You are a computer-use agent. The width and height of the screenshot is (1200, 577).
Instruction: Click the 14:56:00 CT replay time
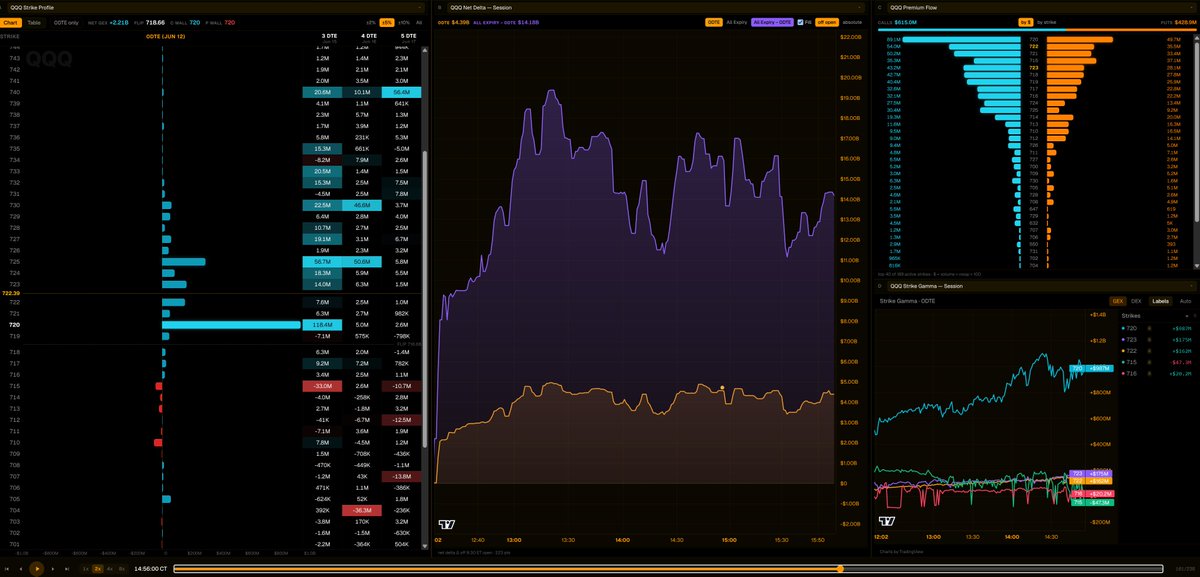[150, 569]
